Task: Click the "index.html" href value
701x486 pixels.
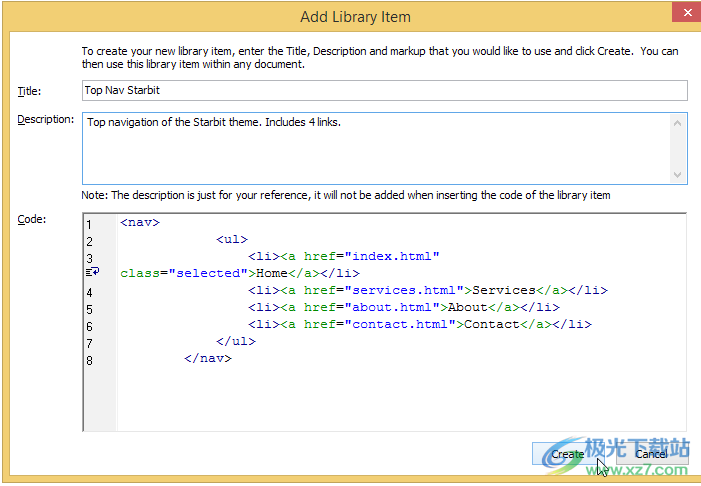Action: pos(392,256)
